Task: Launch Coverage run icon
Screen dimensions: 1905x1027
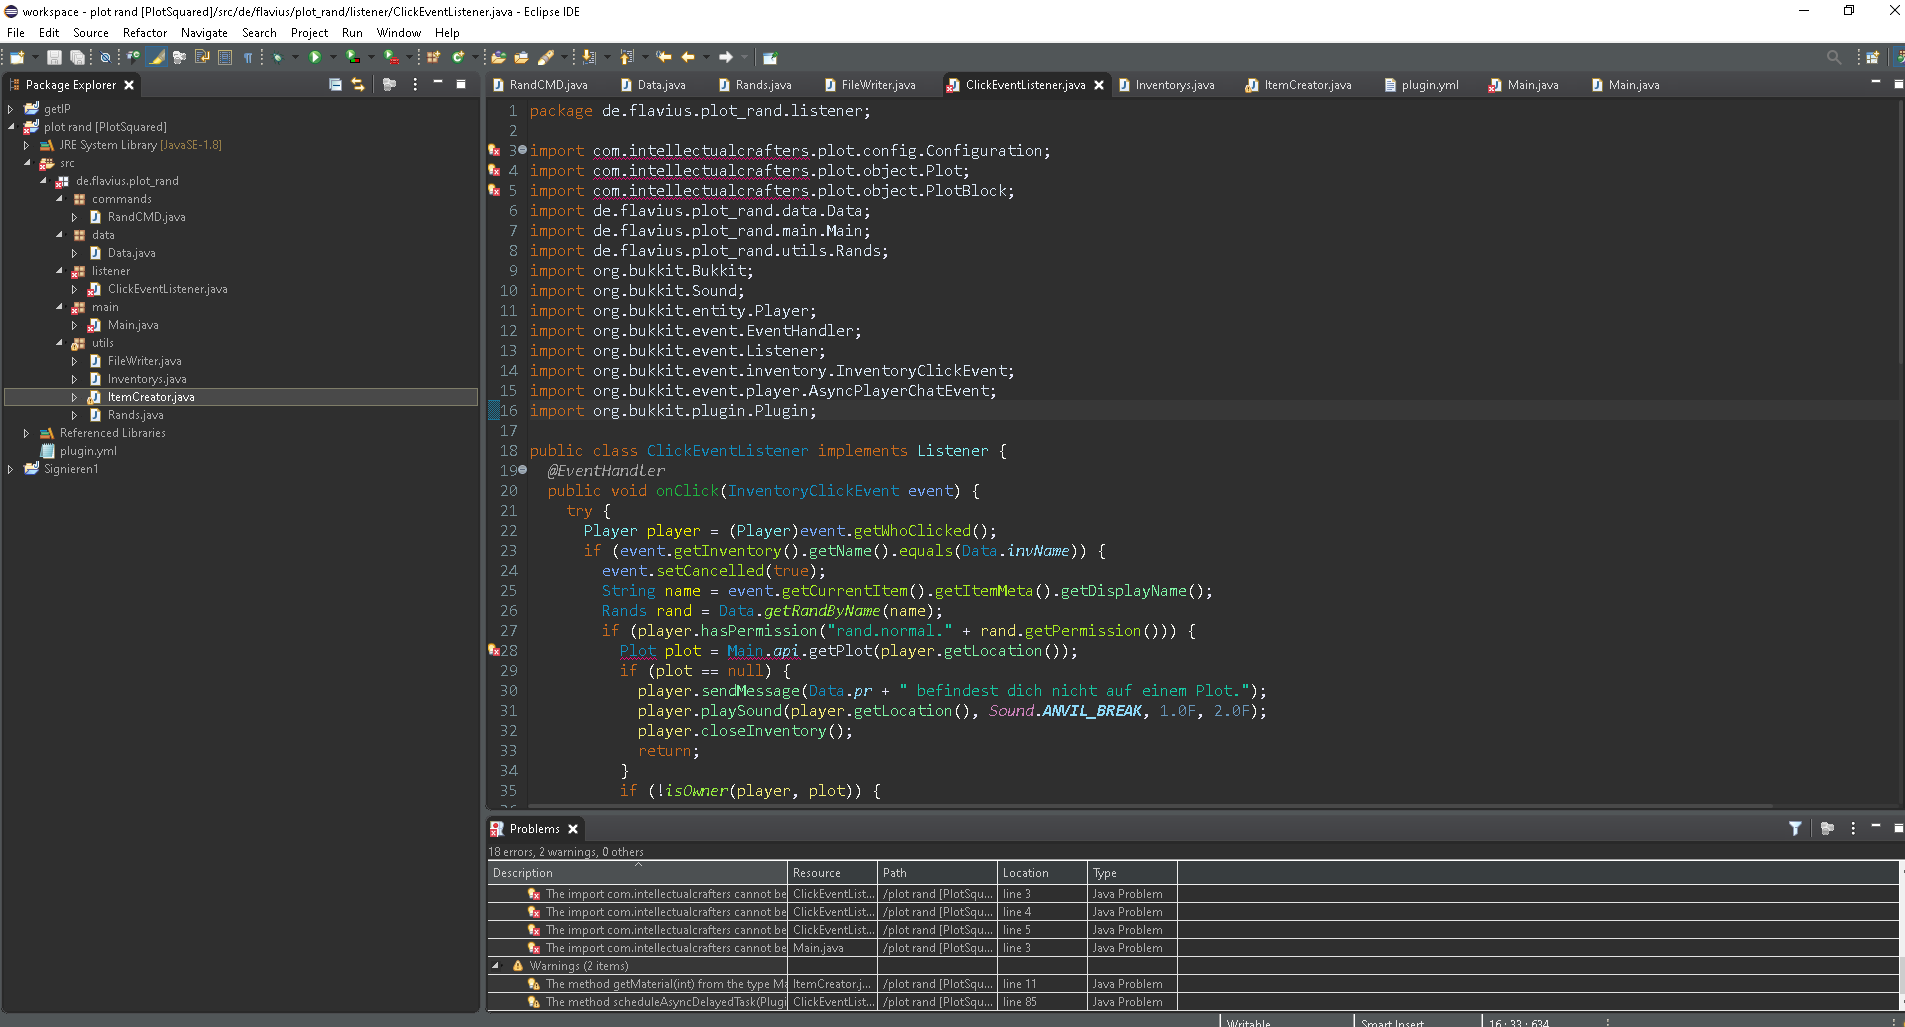Action: (x=352, y=57)
